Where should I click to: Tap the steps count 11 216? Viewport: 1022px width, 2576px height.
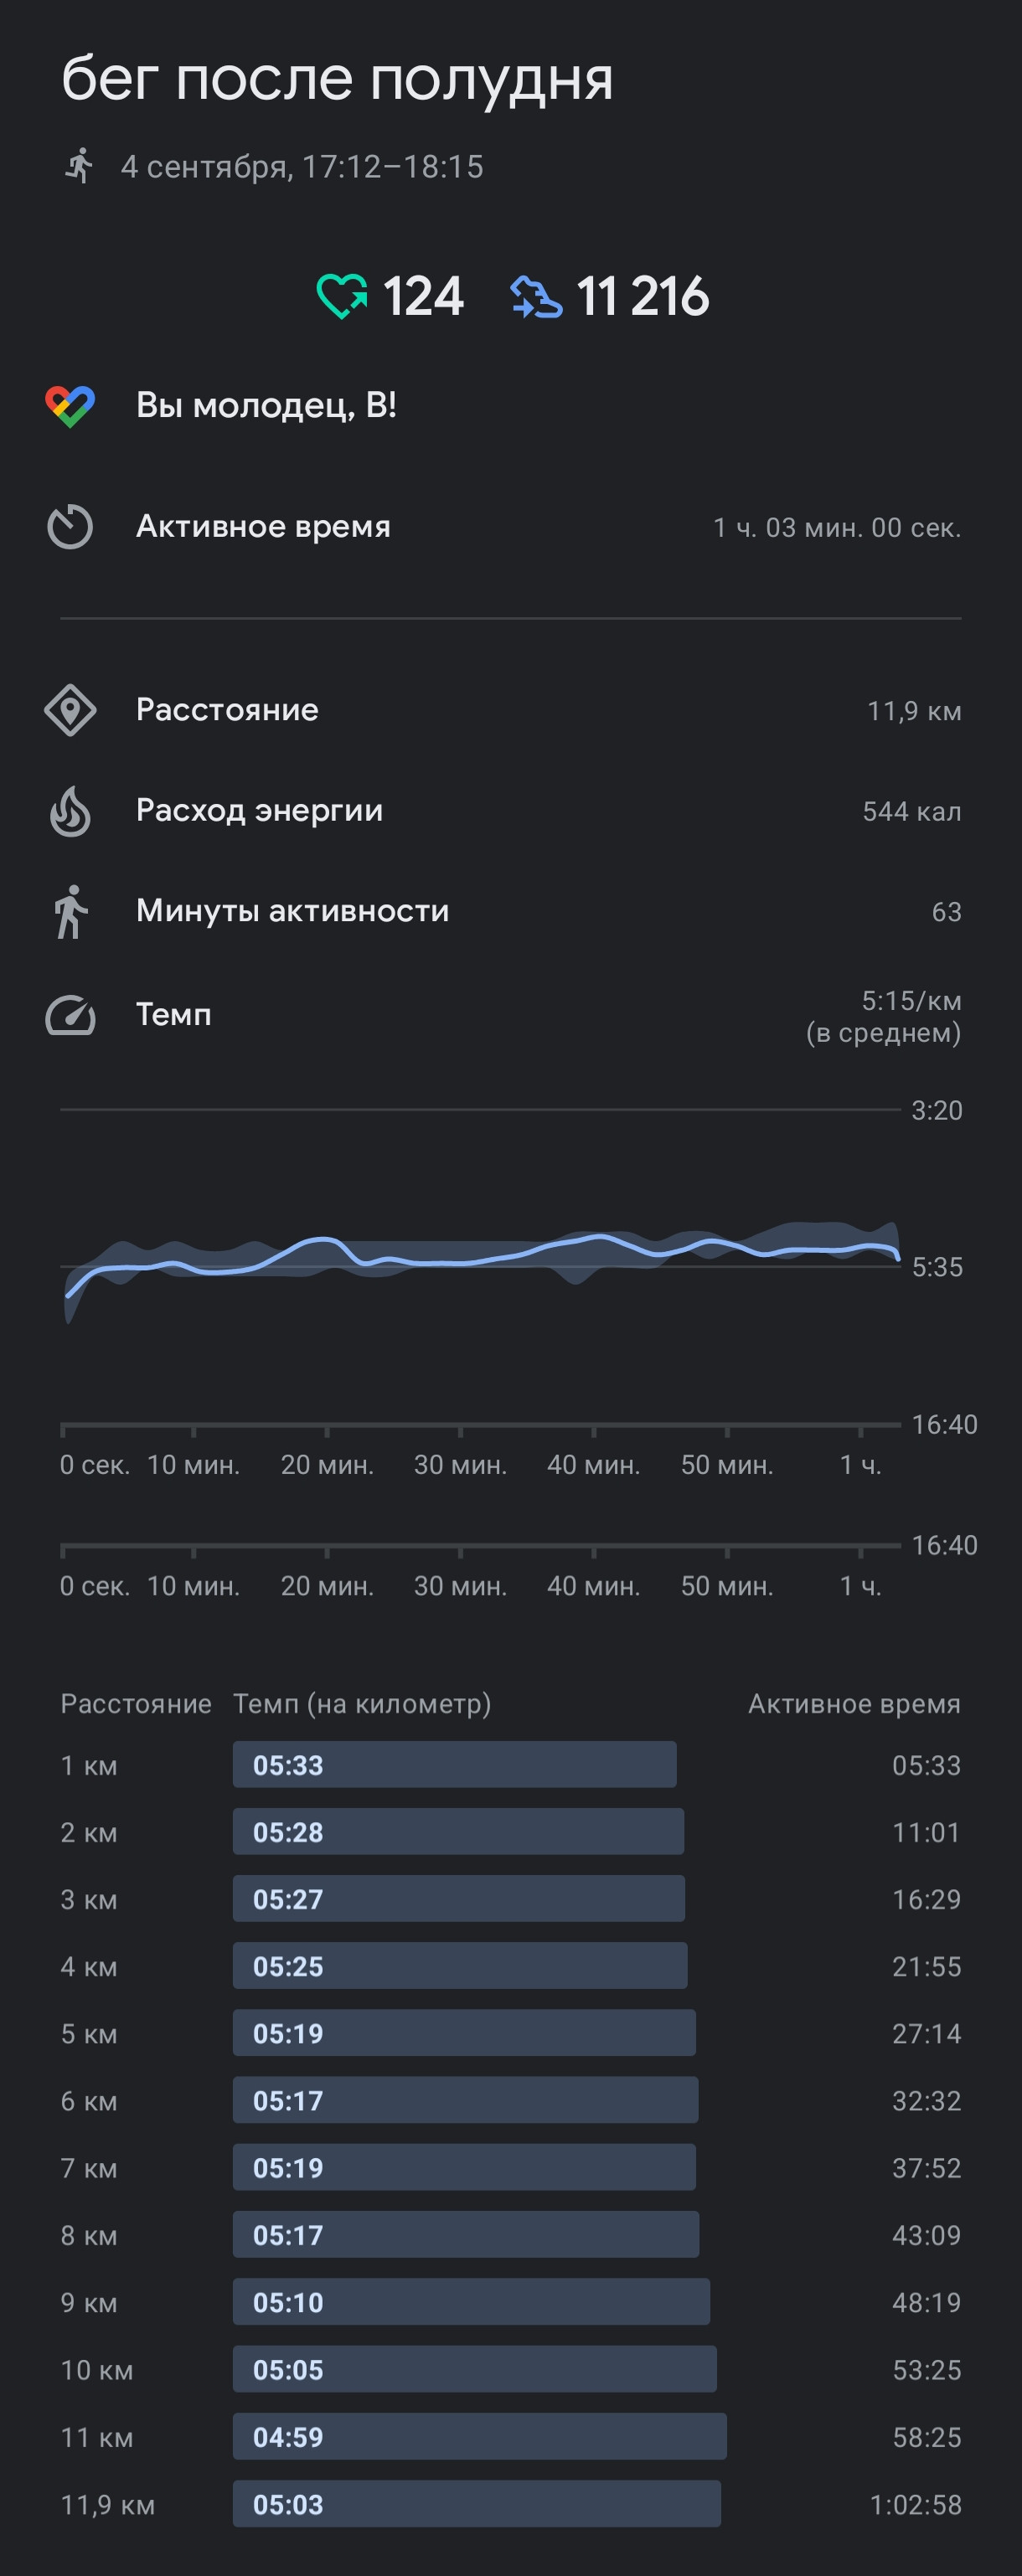pos(642,297)
